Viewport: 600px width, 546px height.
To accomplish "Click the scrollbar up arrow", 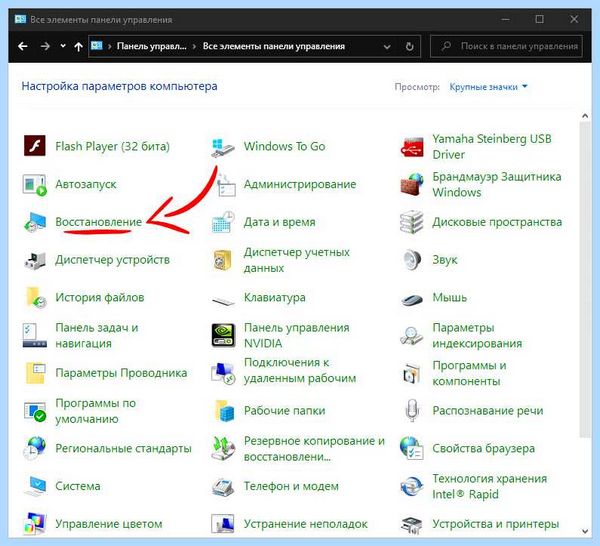I will pos(585,116).
